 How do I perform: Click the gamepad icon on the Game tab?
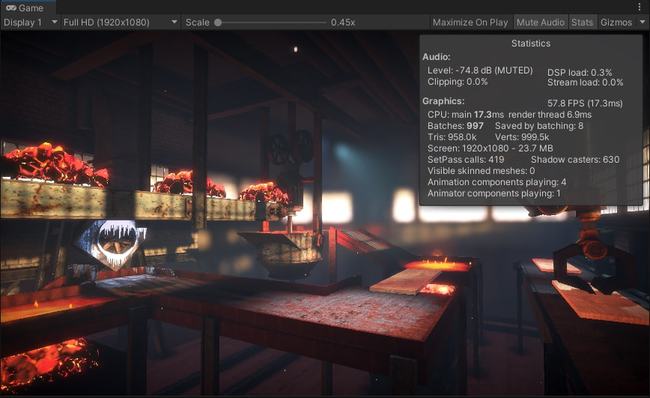click(x=11, y=7)
